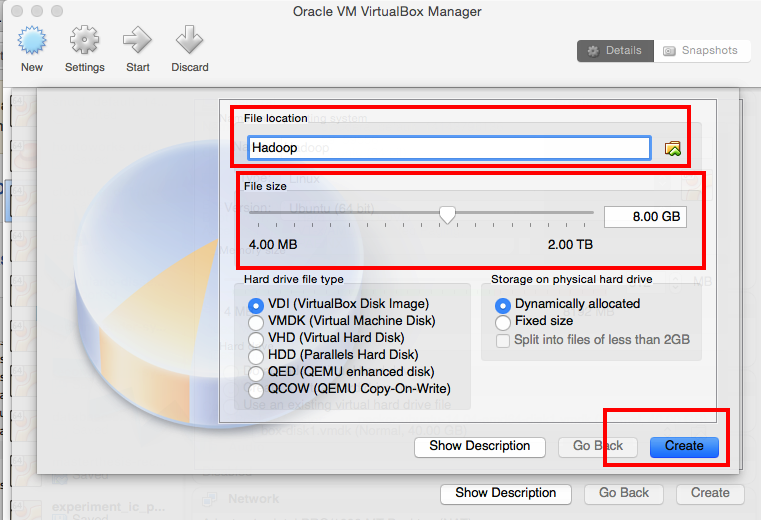This screenshot has height=520, width=761.
Task: Click the Hadoop file location field
Action: [449, 148]
